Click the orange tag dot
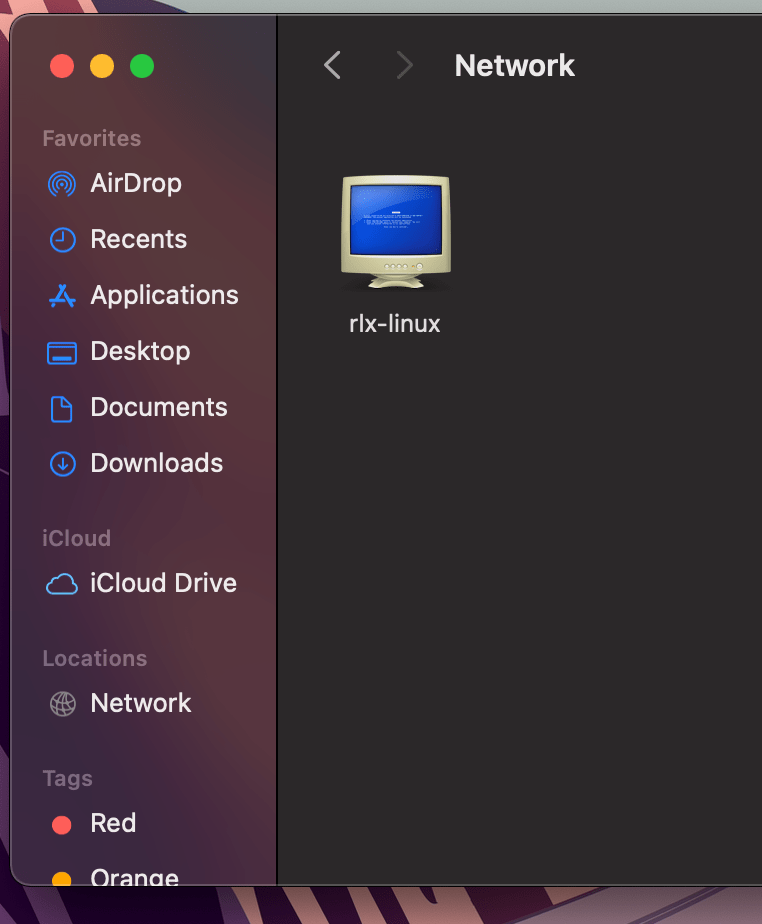This screenshot has height=924, width=762. (x=62, y=879)
